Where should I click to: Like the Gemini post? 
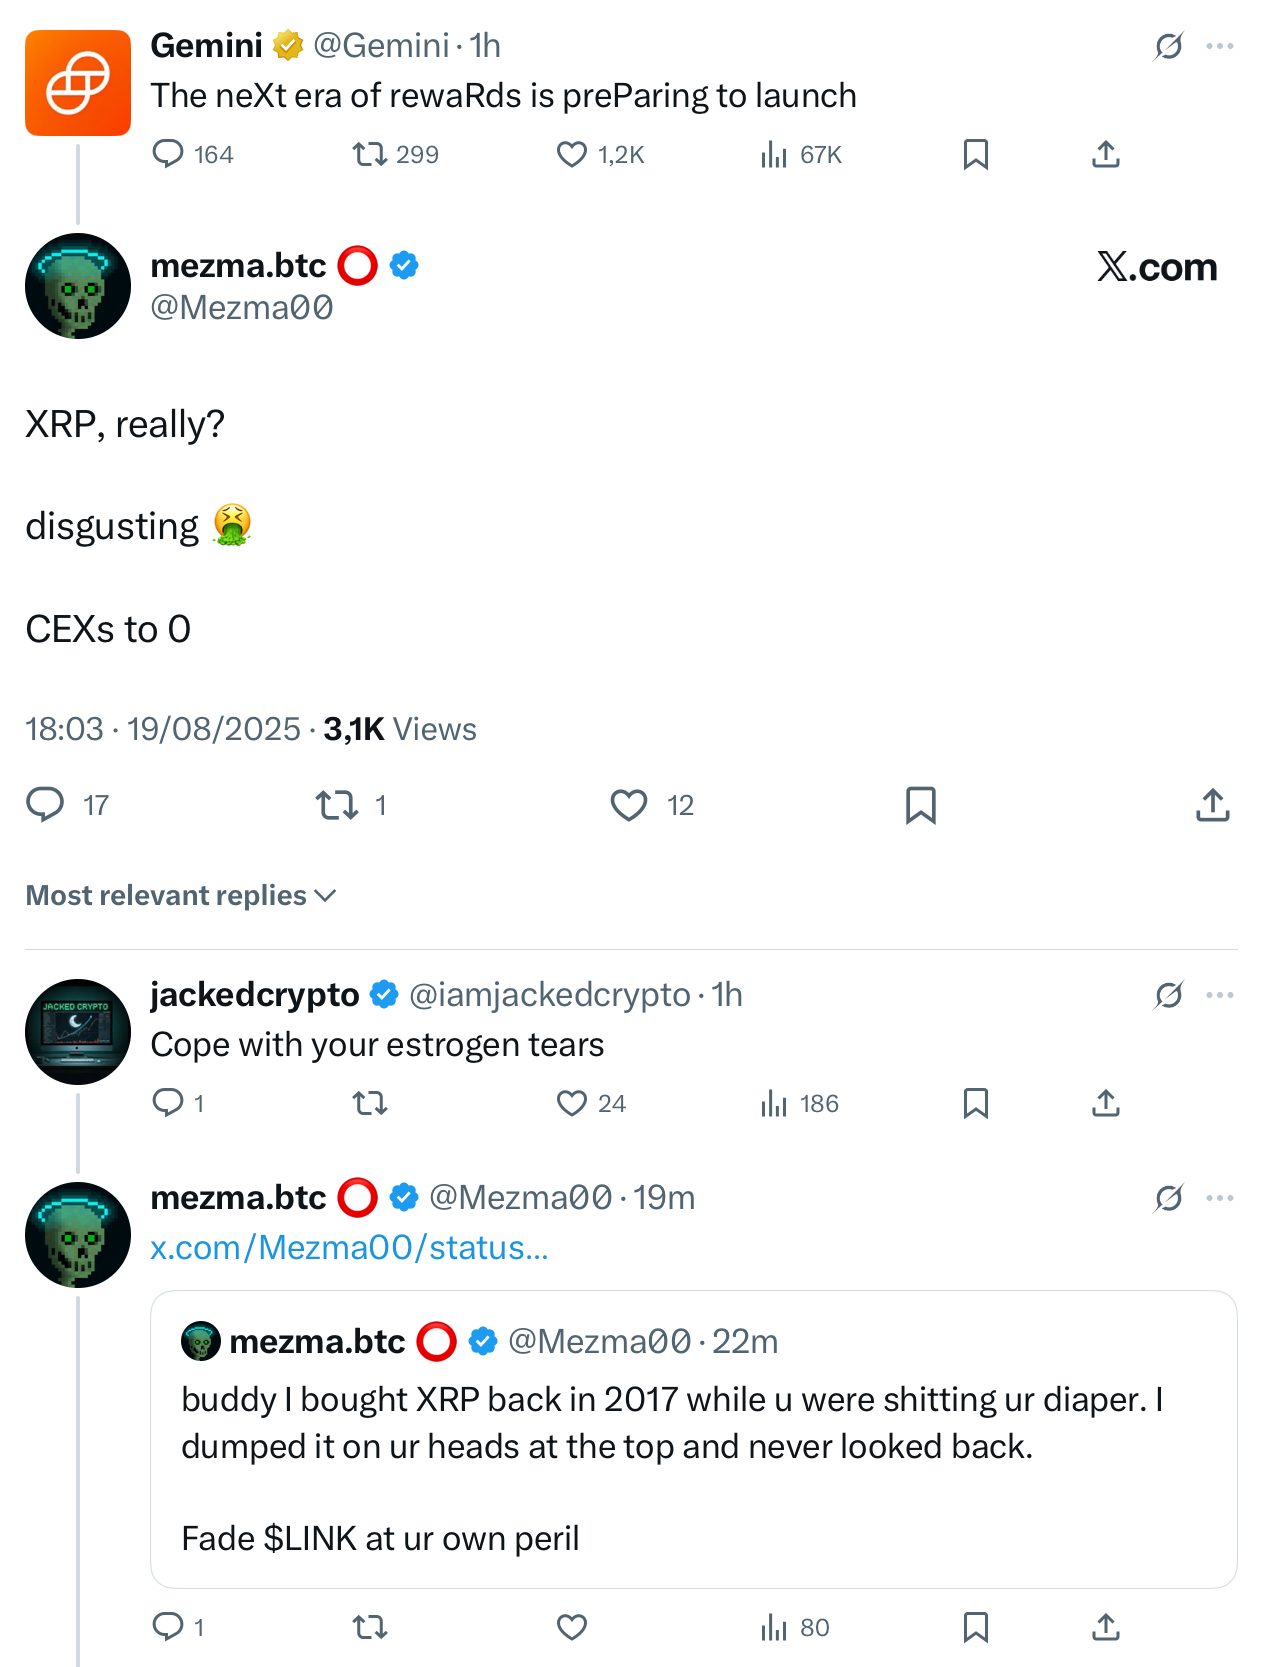pos(572,155)
